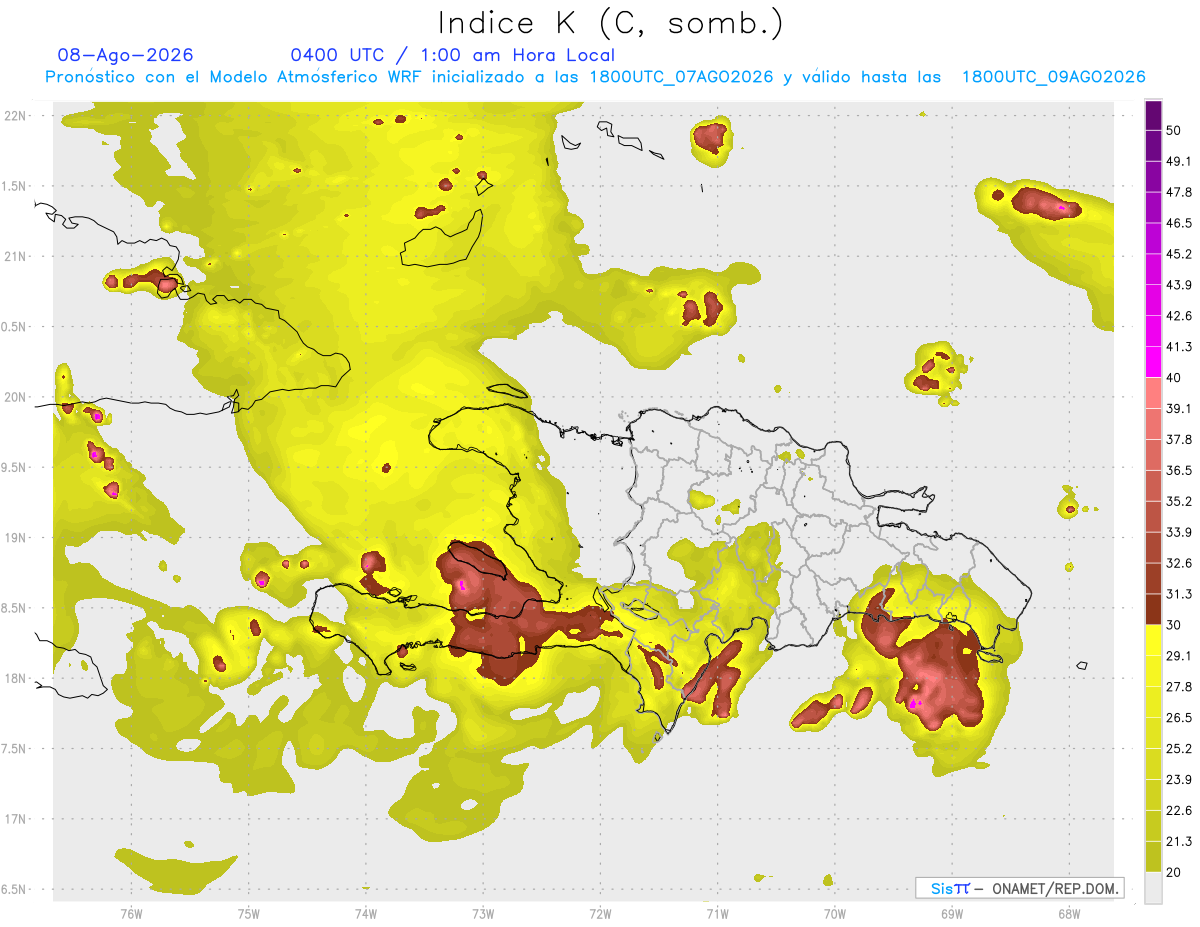Click the '75W' longitude label
This screenshot has height=927, width=1200.
tap(248, 913)
